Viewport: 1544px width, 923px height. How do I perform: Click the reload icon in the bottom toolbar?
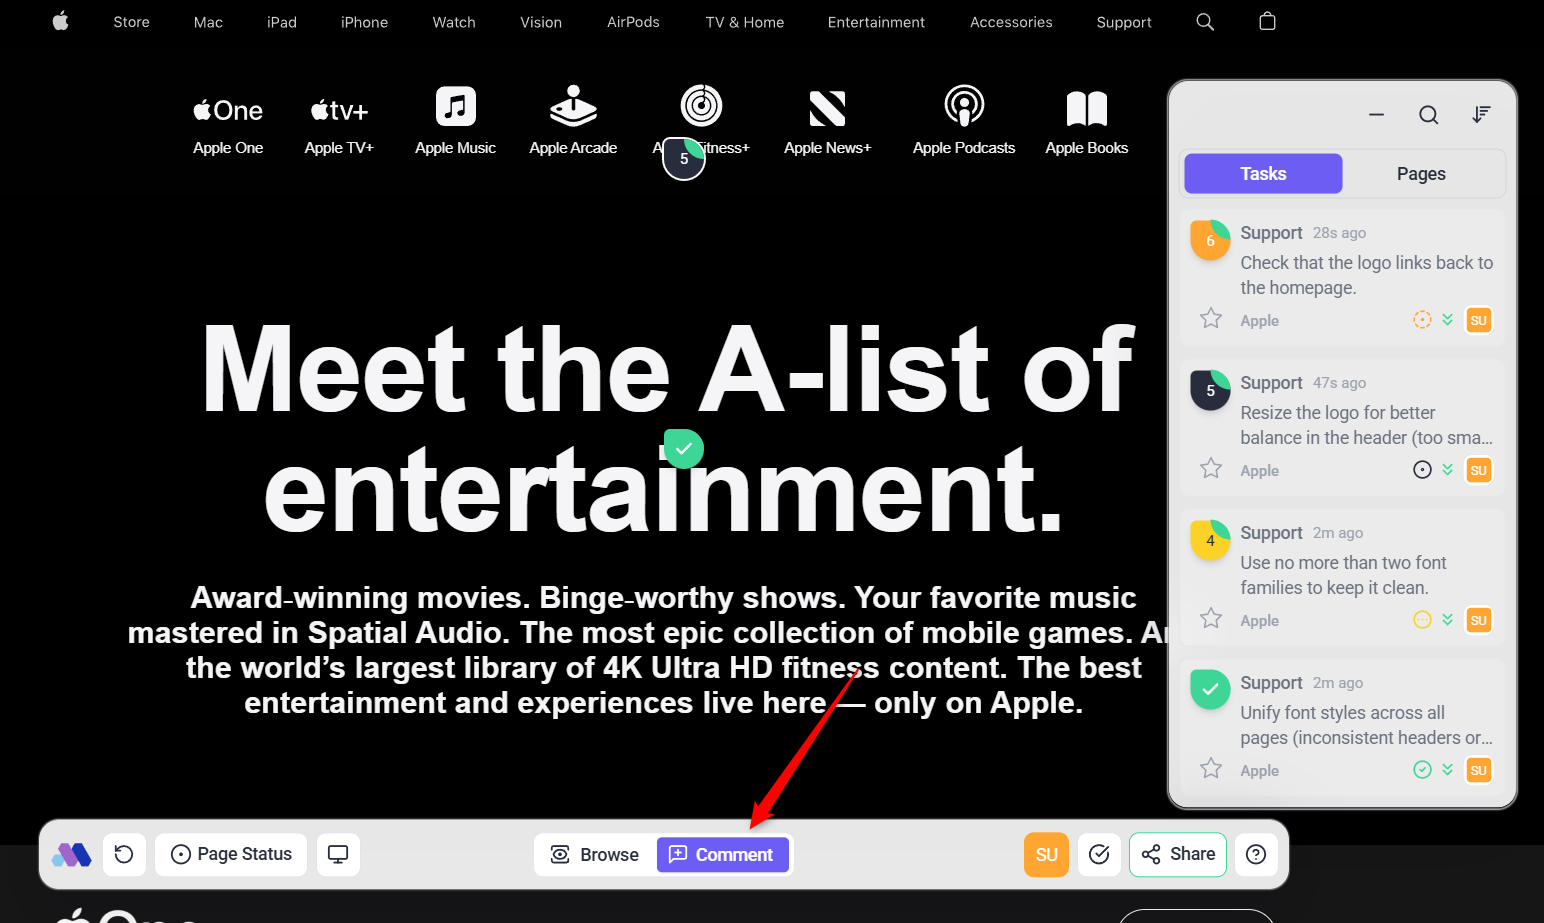[124, 855]
